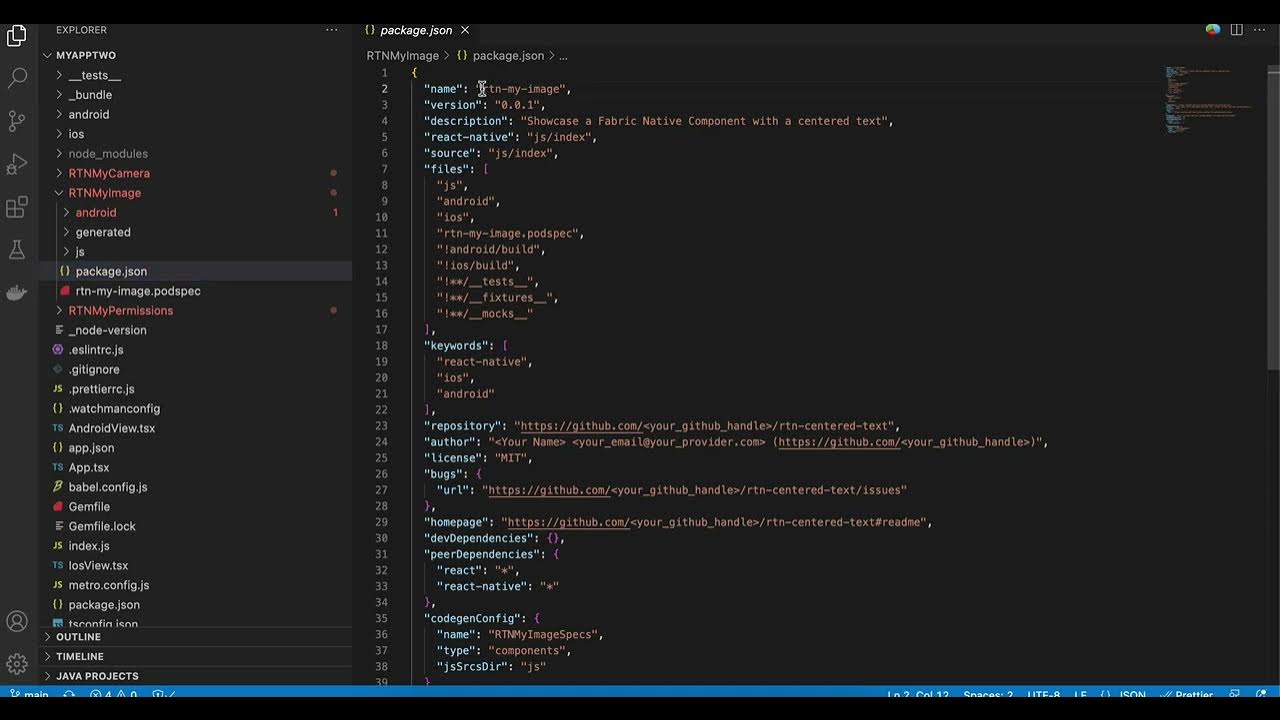Expand the ios folder
Viewport: 1280px width, 720px height.
76,134
